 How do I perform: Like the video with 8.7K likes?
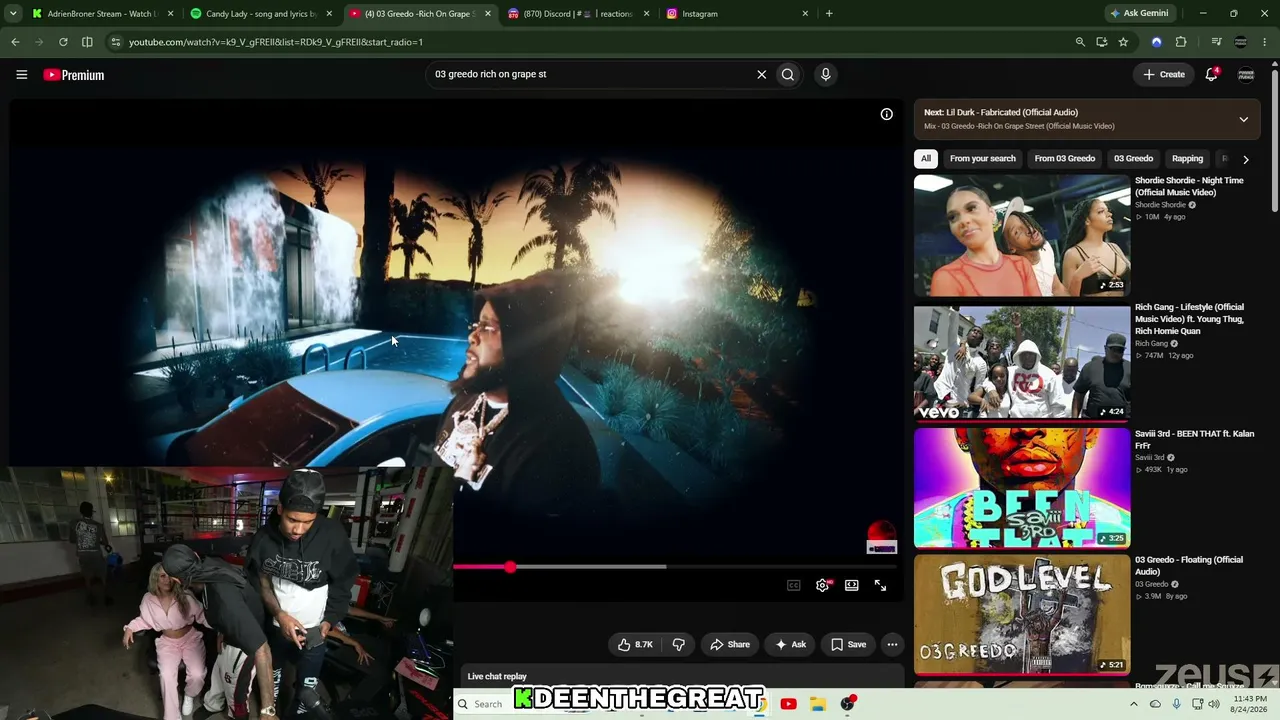tap(635, 644)
